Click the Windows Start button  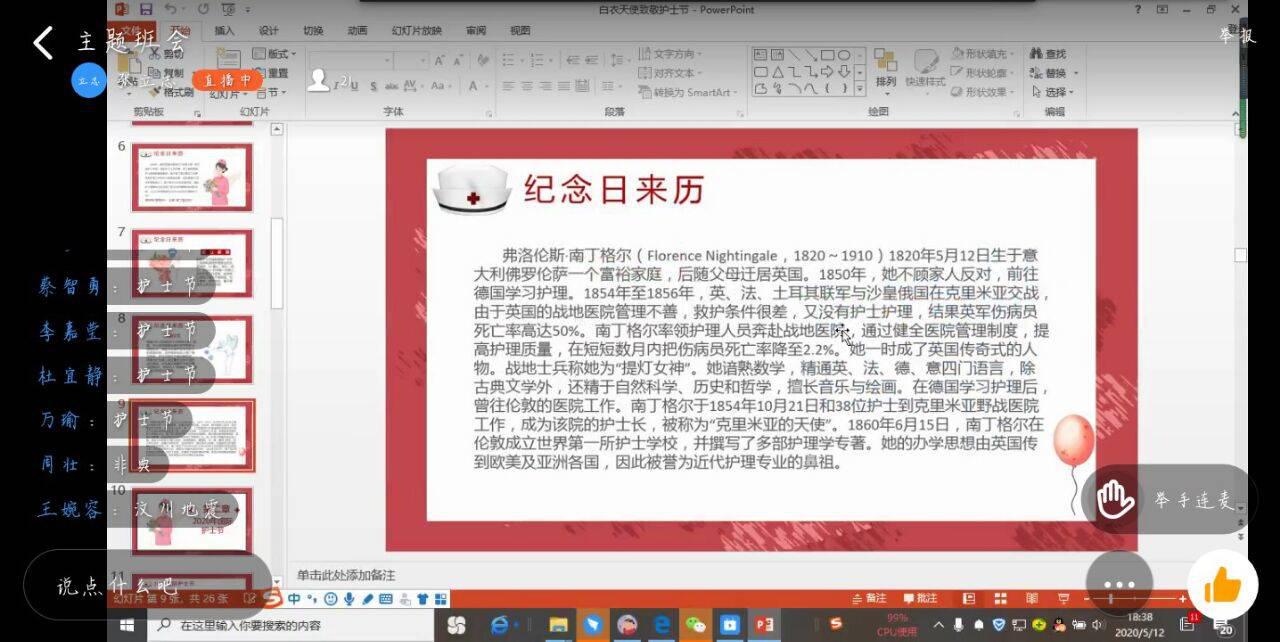[127, 625]
